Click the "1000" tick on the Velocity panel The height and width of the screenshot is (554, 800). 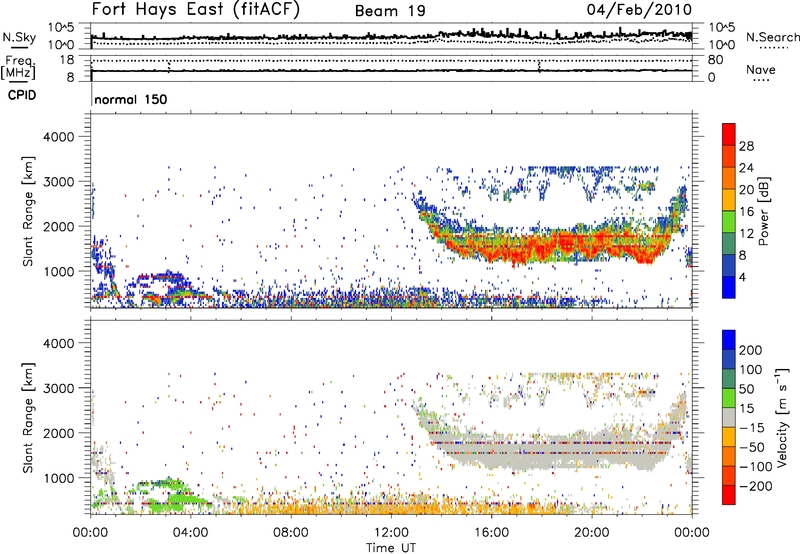(59, 478)
